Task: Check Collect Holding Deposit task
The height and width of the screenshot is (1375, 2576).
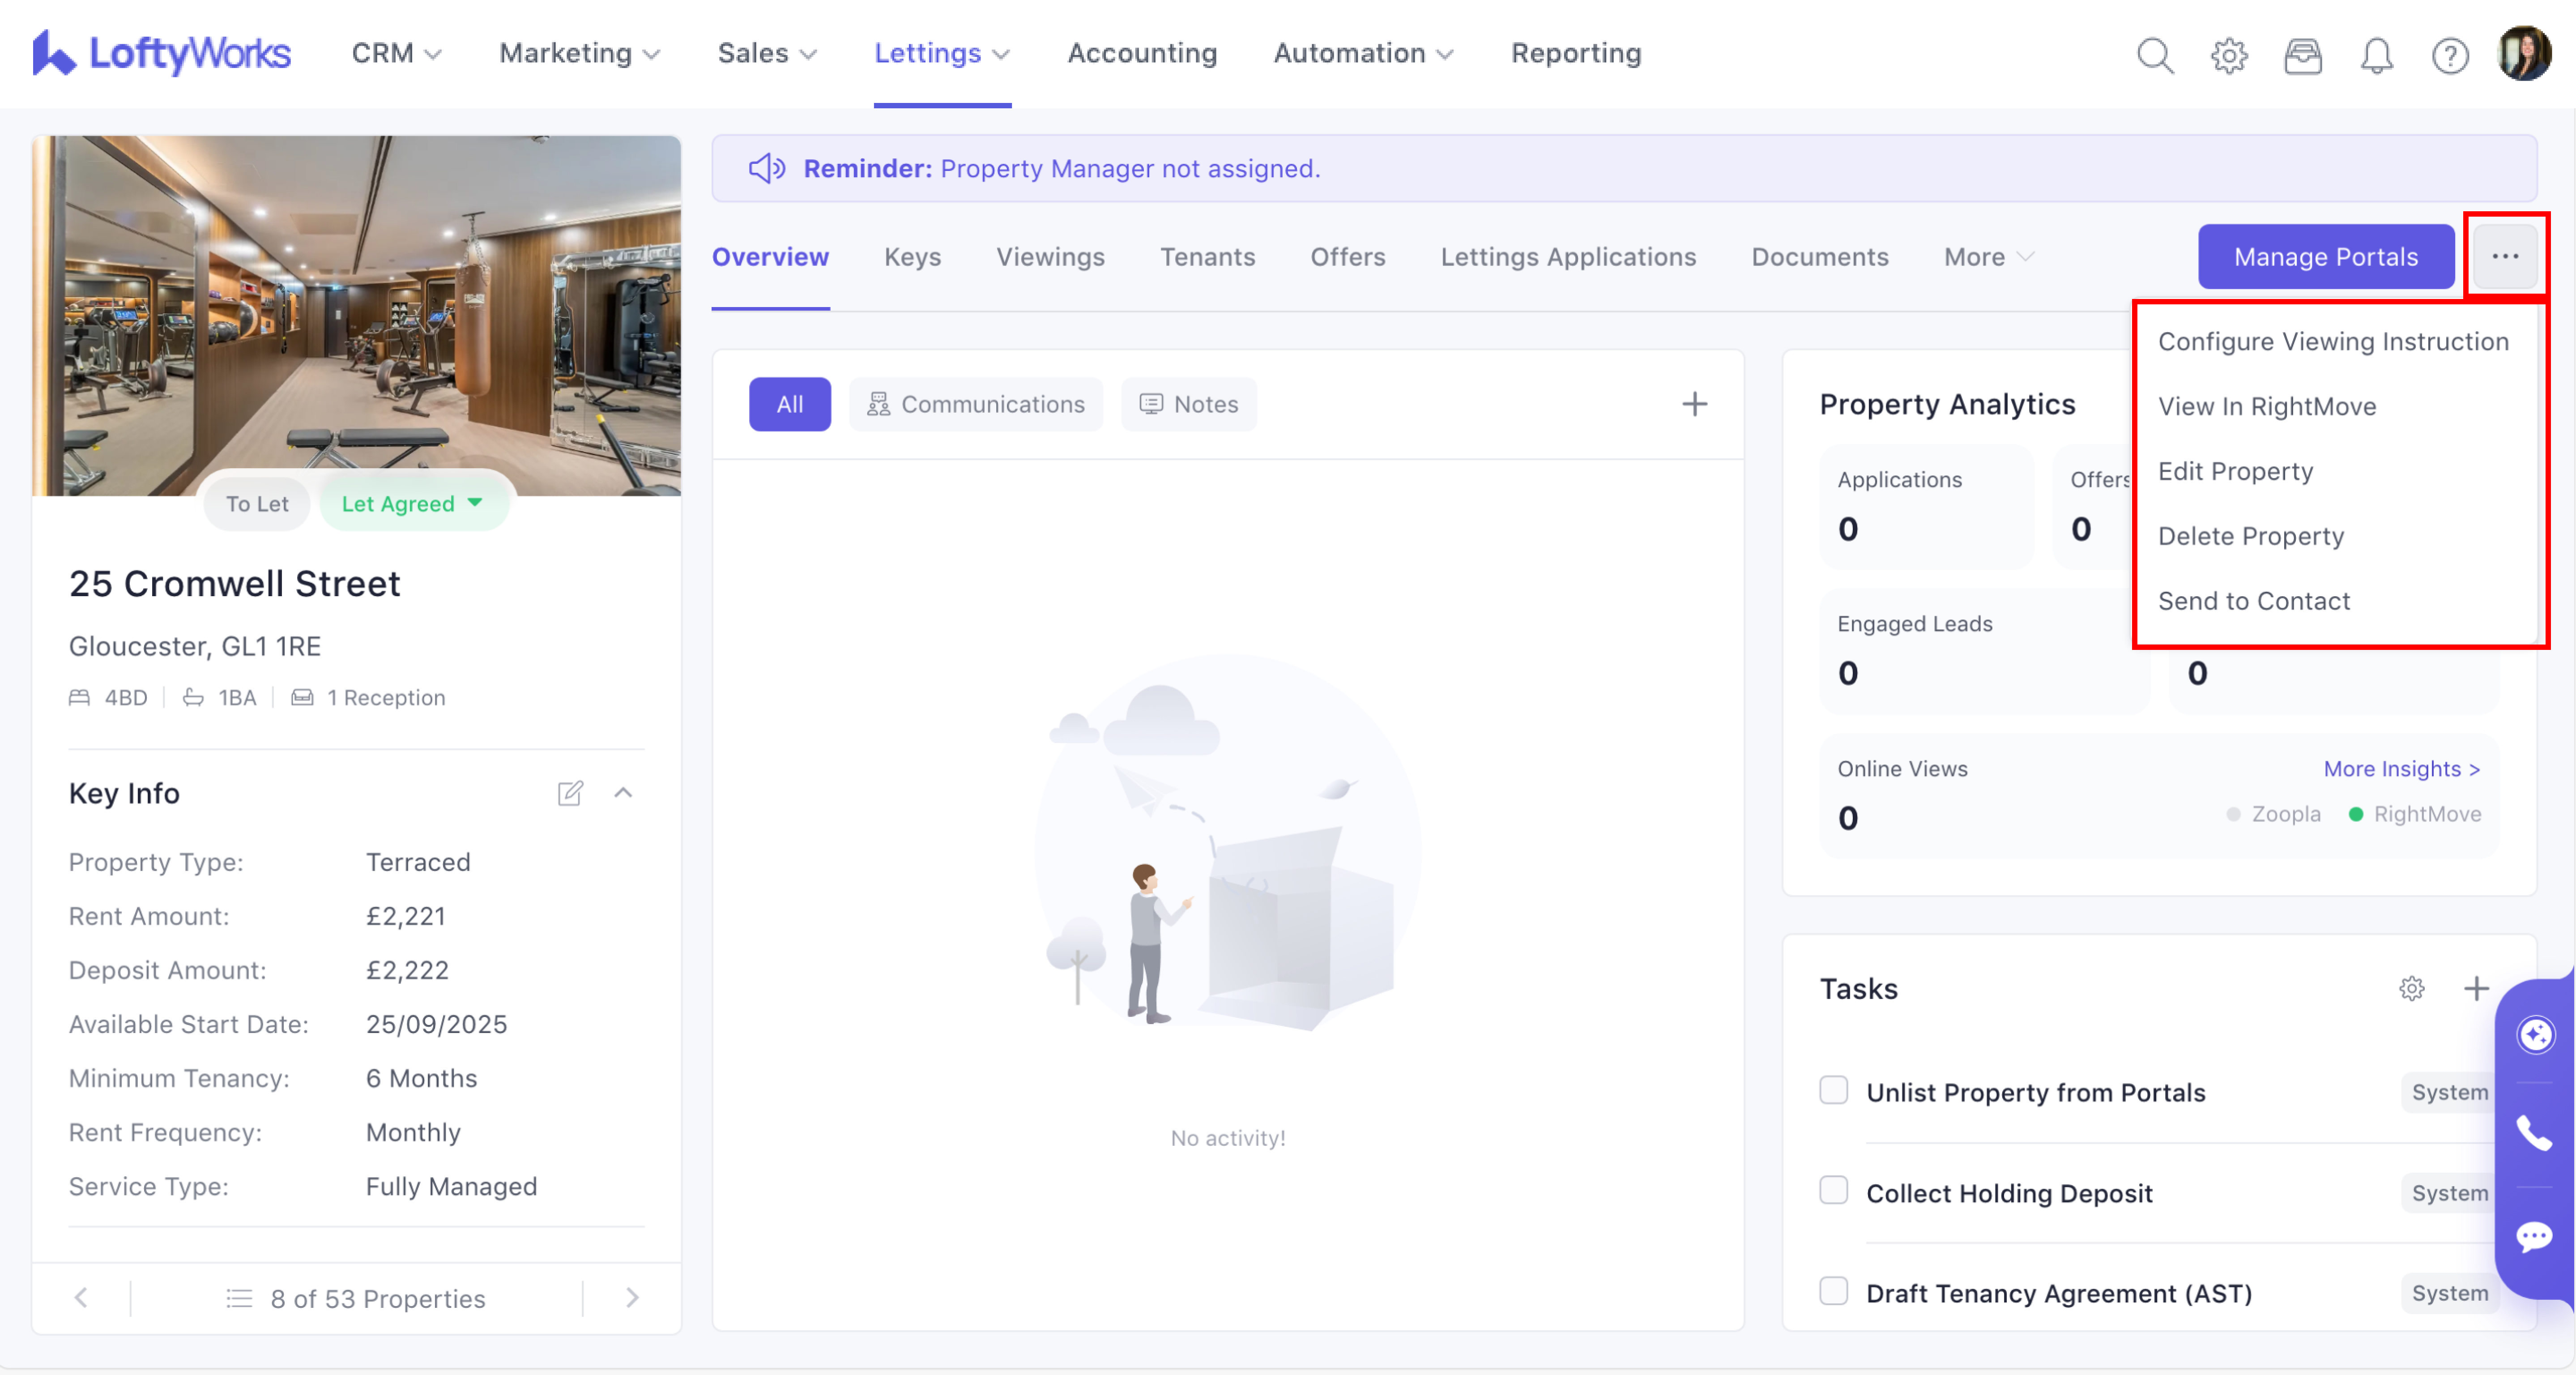Action: pyautogui.click(x=1833, y=1190)
